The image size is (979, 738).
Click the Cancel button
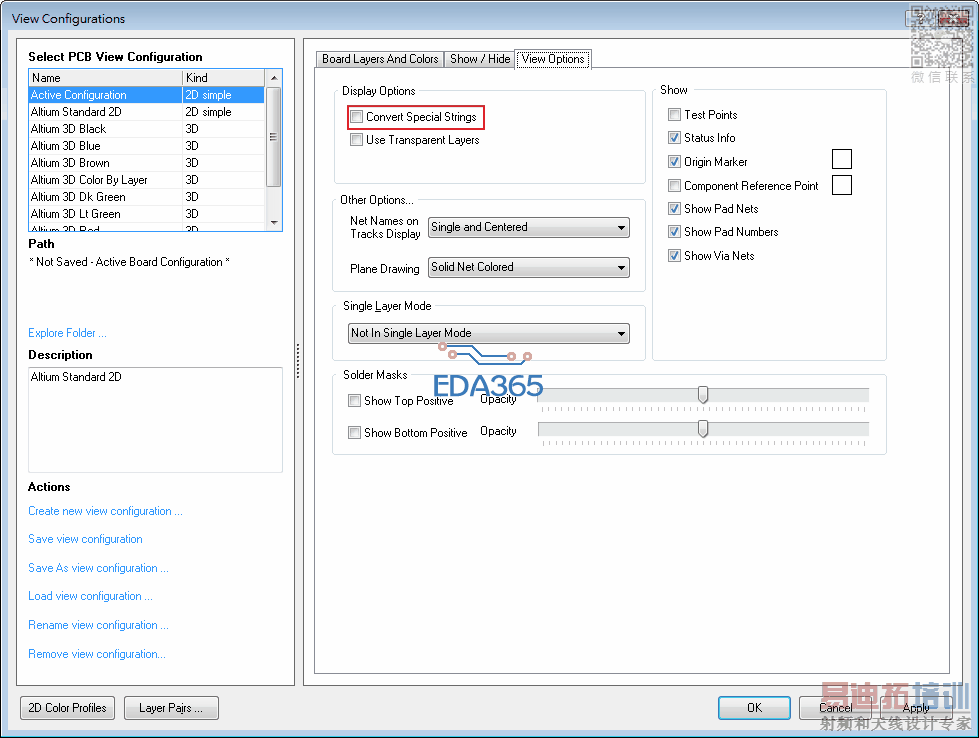click(835, 708)
